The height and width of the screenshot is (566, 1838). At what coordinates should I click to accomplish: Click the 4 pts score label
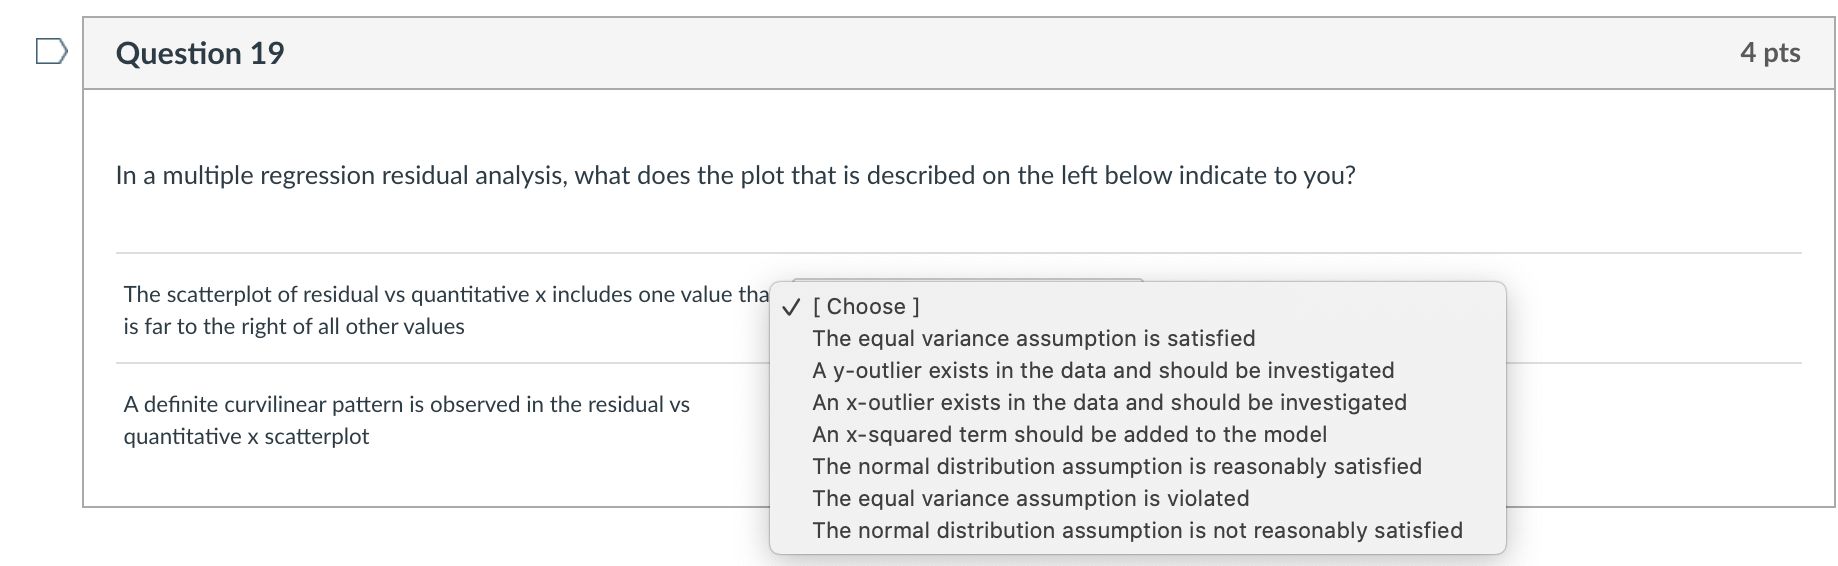point(1769,53)
